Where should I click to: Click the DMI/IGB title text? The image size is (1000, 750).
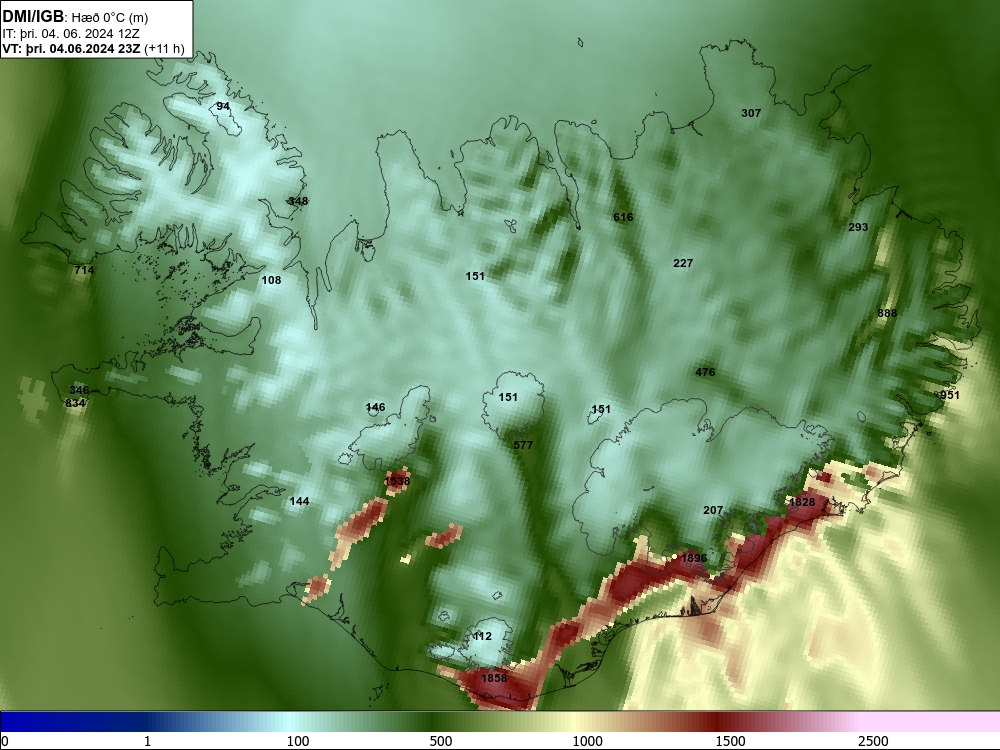point(33,17)
